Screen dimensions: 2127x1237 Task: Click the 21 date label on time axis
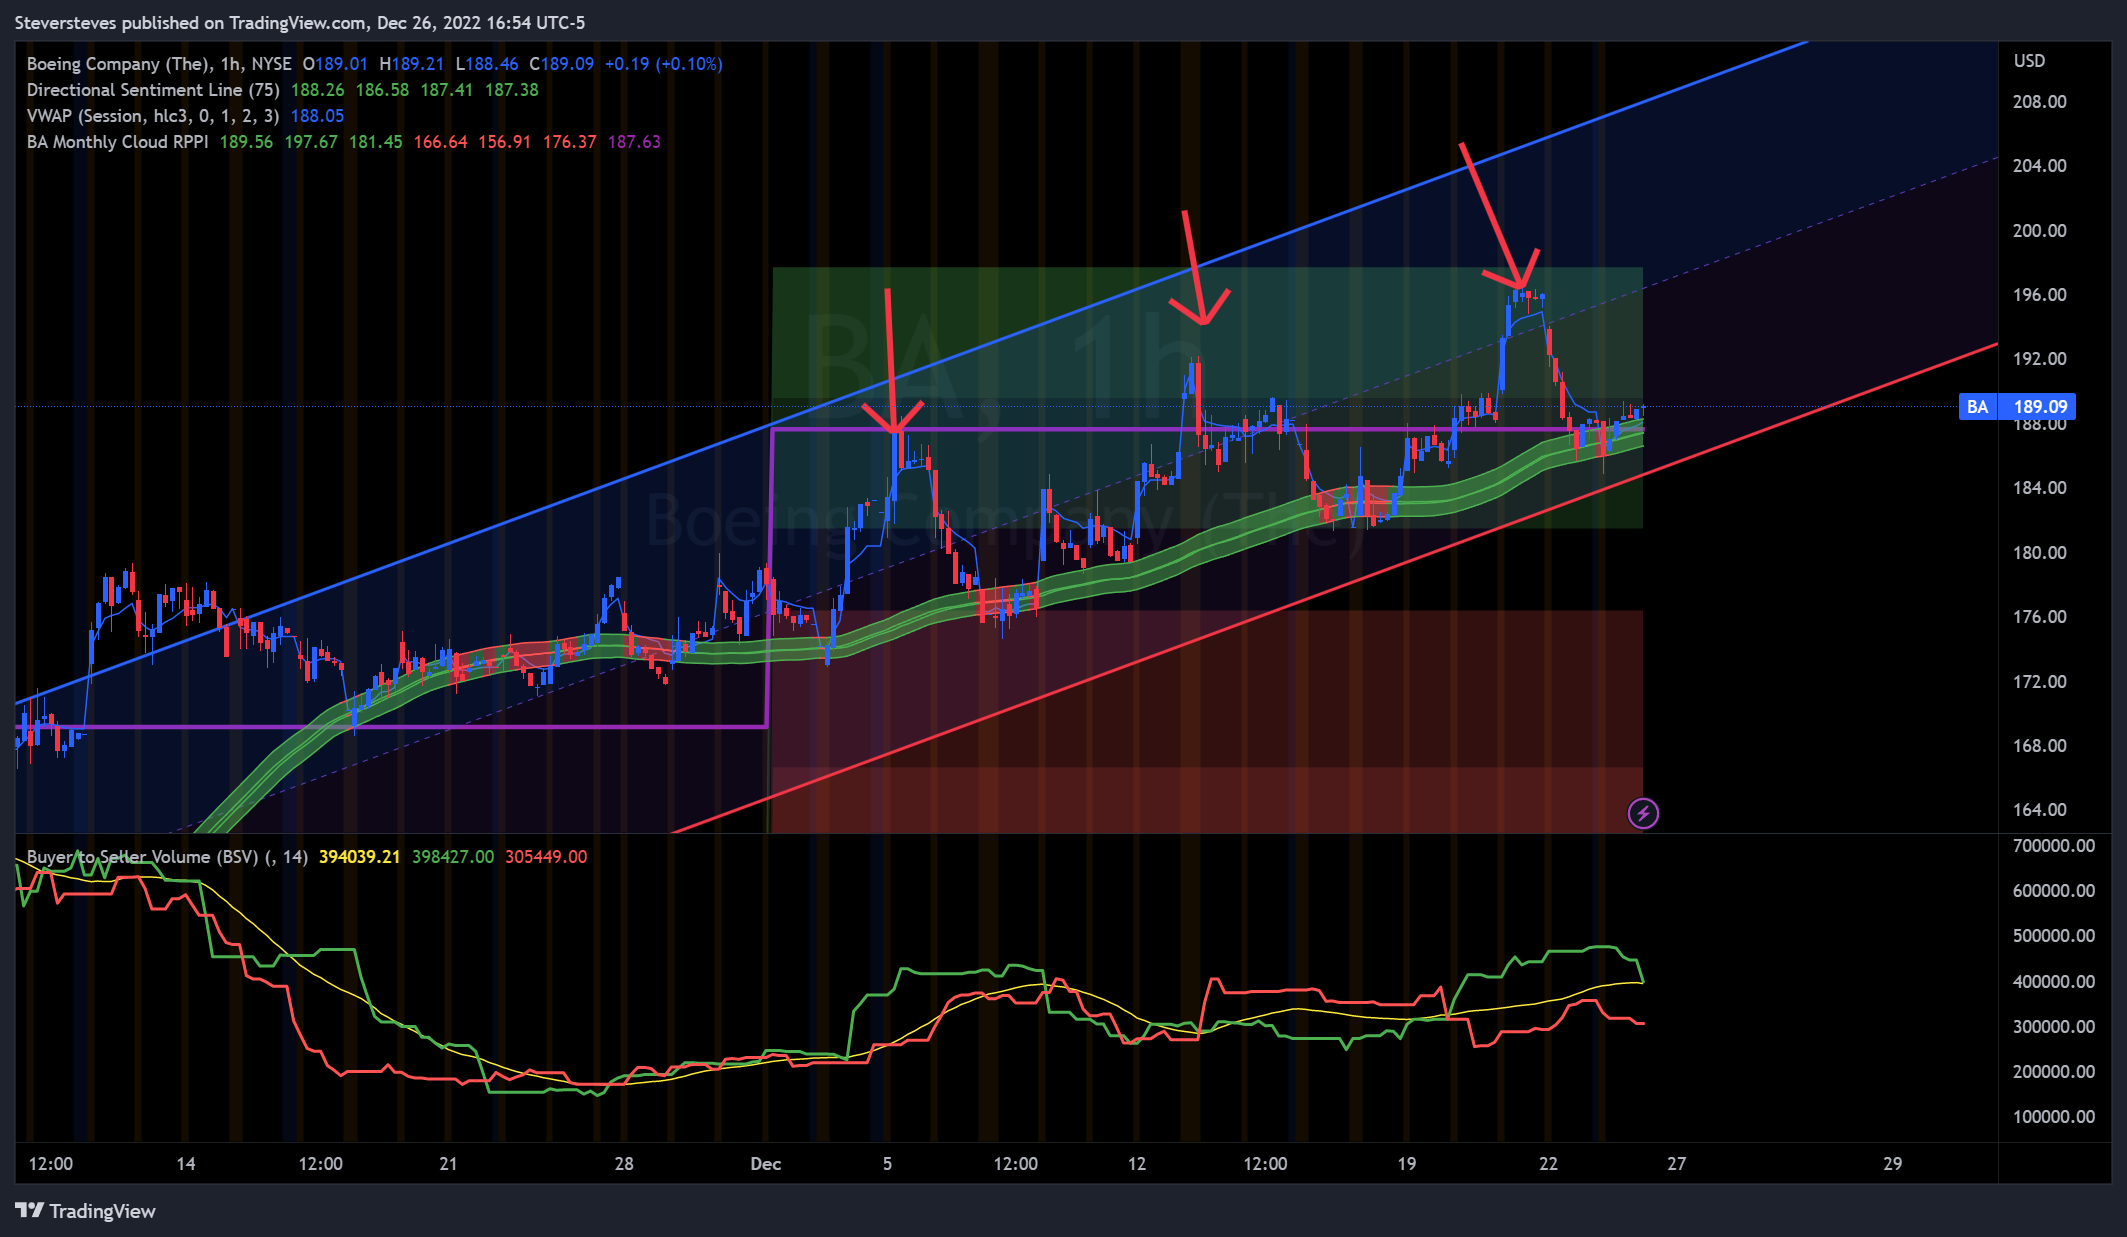click(x=448, y=1164)
